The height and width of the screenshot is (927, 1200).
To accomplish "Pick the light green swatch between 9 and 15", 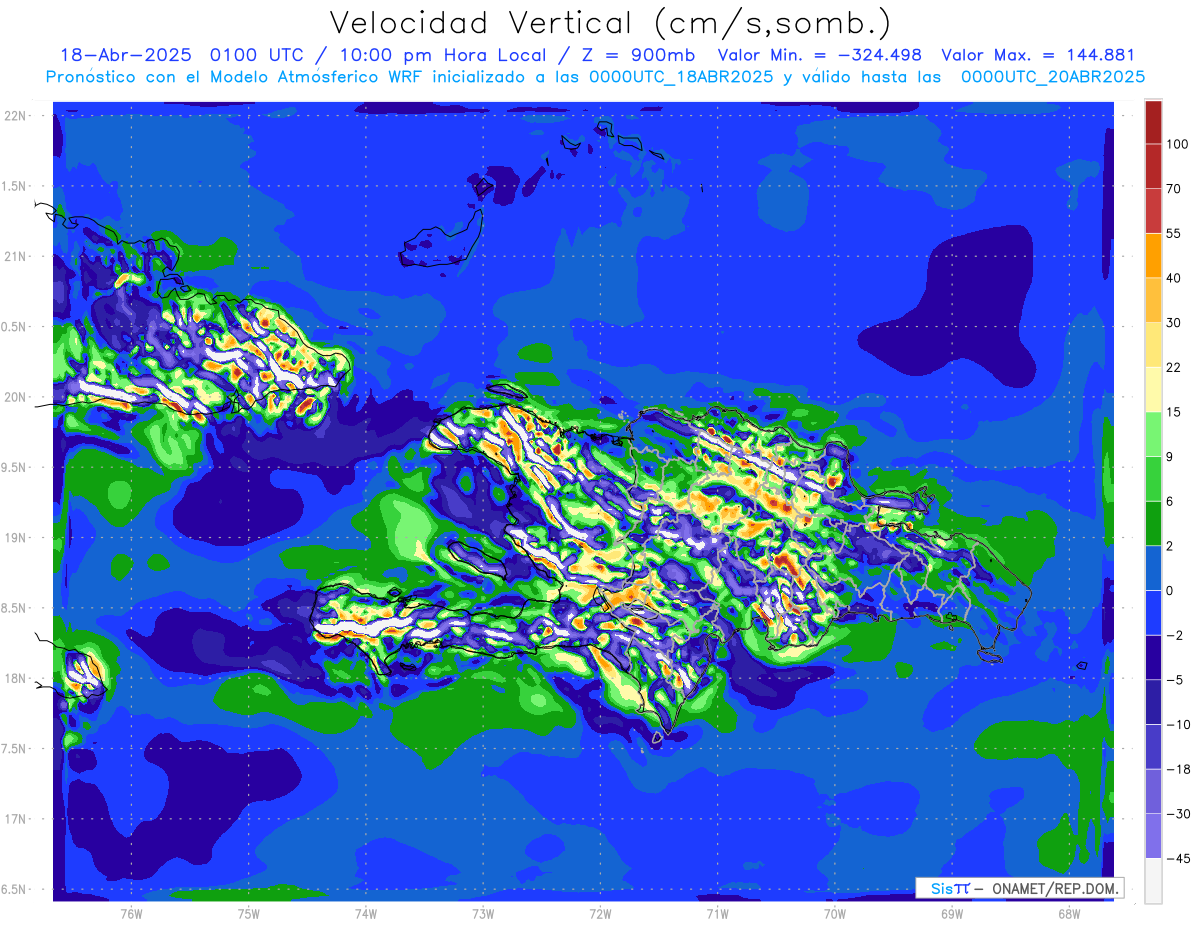I will point(1153,434).
